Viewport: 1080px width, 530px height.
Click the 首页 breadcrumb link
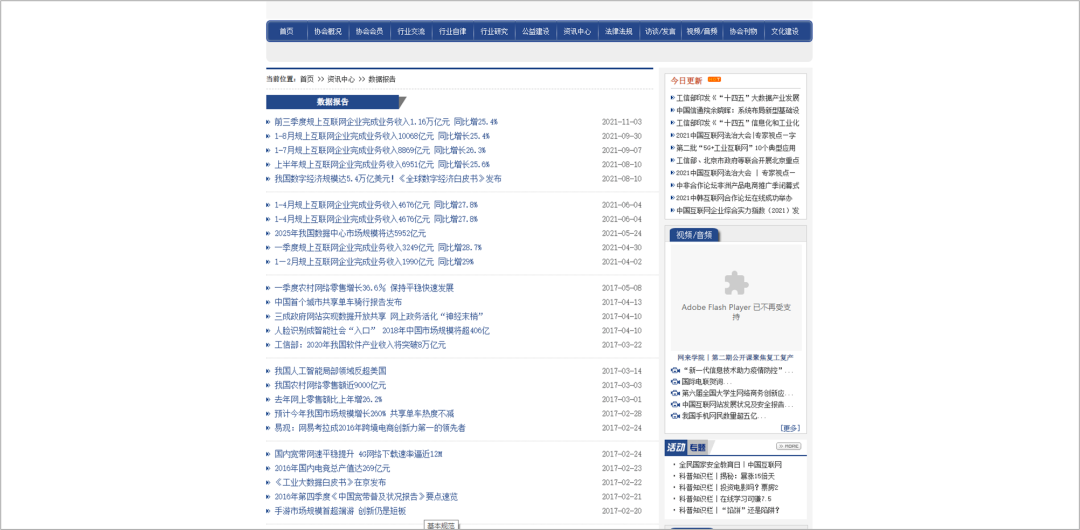(306, 78)
